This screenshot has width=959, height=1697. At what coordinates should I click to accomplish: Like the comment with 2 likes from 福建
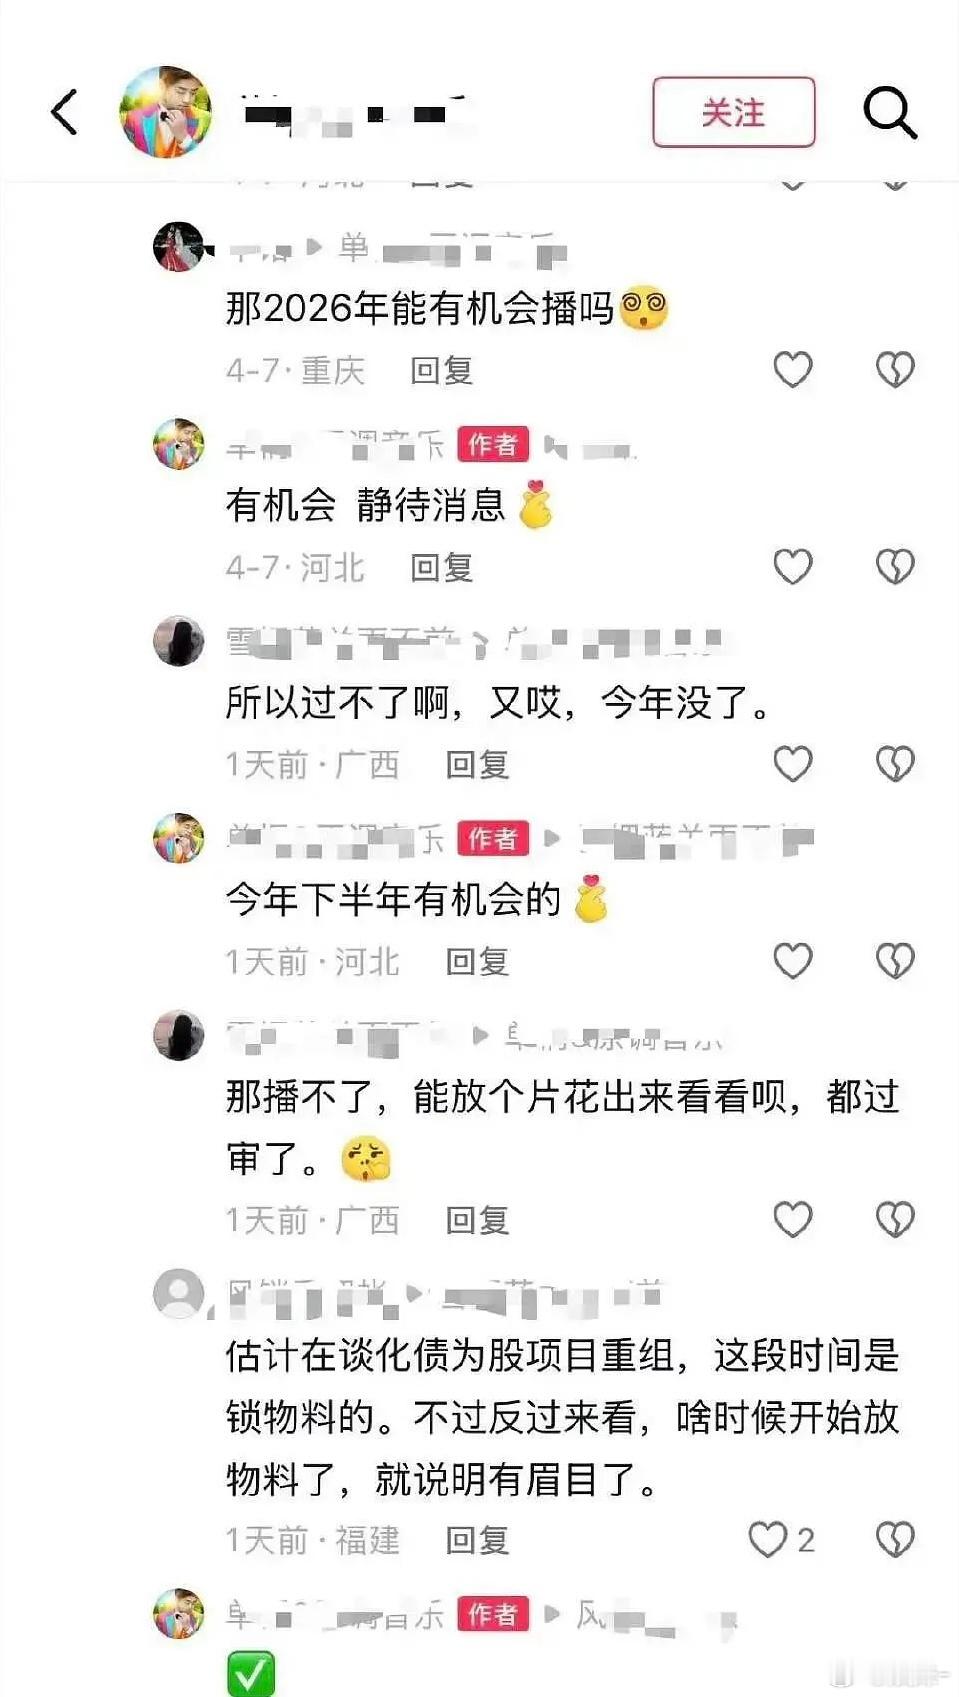782,1539
